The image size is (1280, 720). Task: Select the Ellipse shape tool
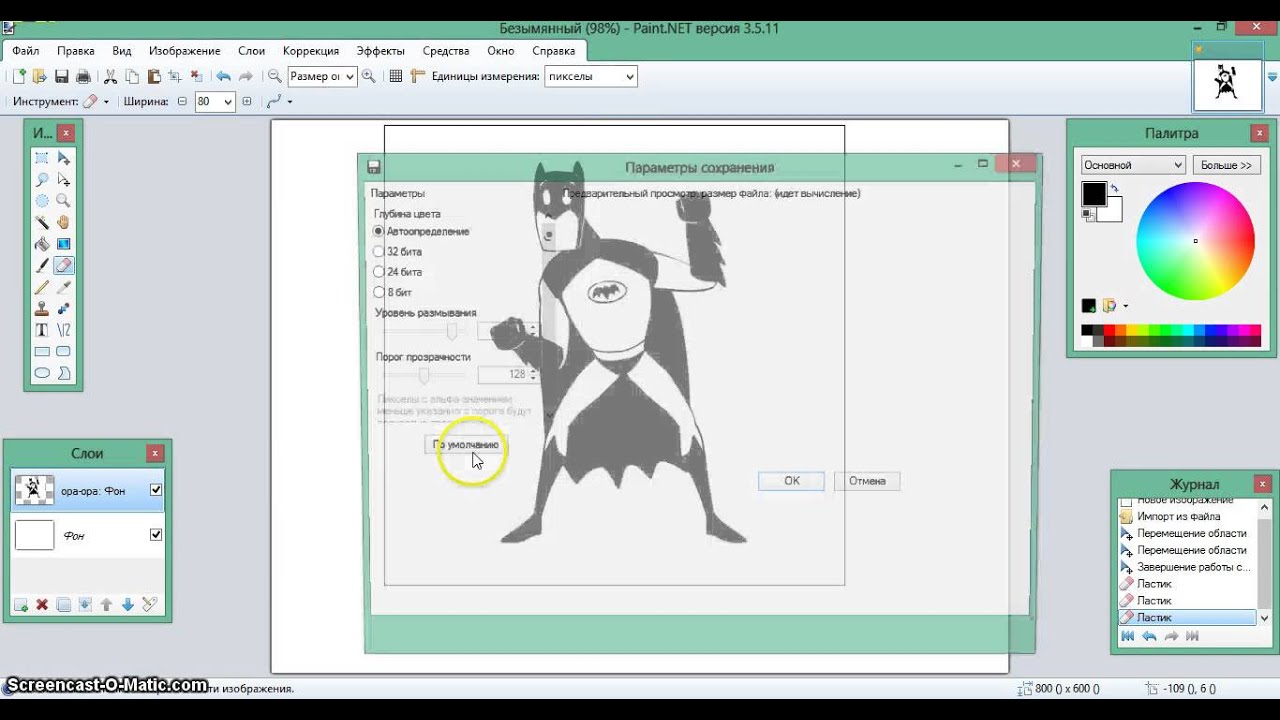42,373
